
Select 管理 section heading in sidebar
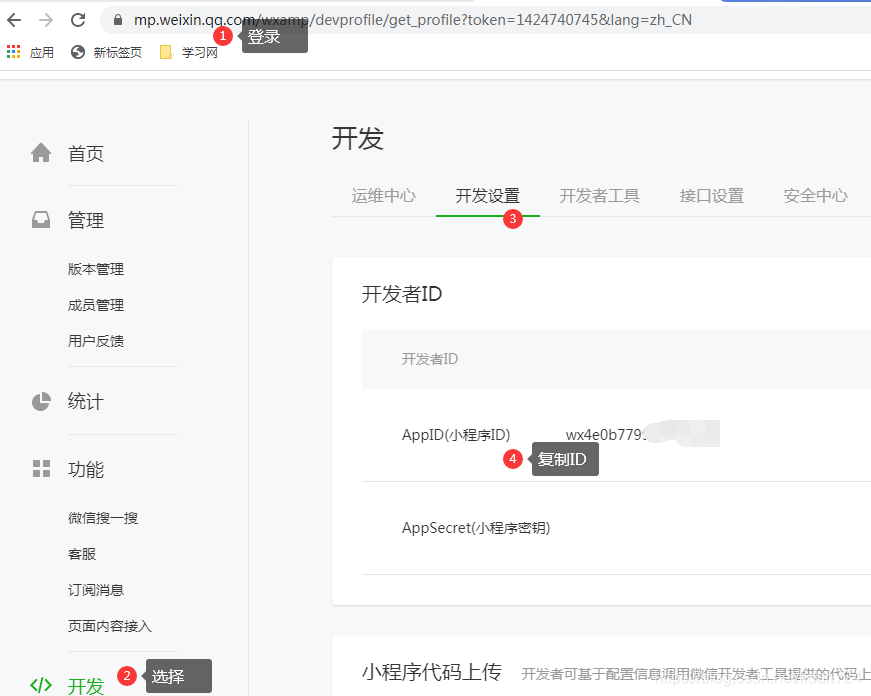coord(86,220)
